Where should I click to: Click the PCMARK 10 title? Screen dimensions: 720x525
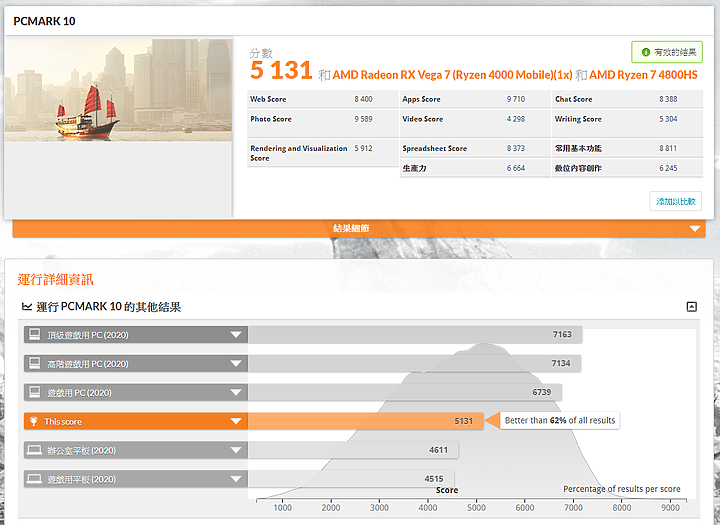pos(44,21)
